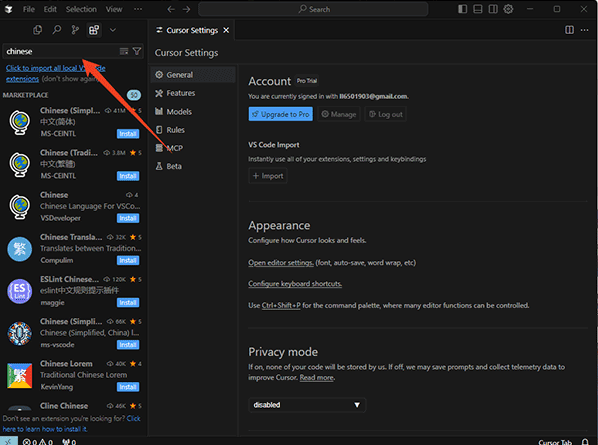Viewport: 598px width, 445px height.
Task: Click the top Search command bar
Action: (x=313, y=9)
